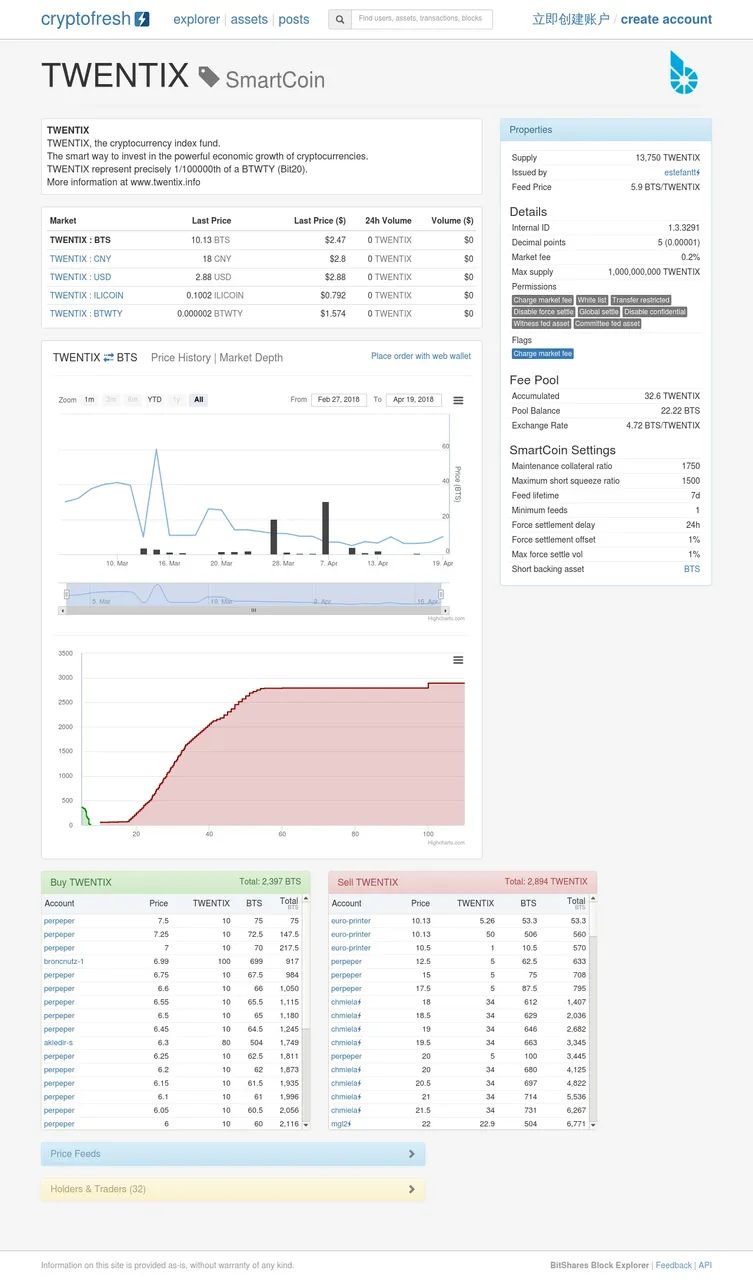Expand the Price Feeds panel
Screen dimensions: 753x1280
pos(233,1154)
